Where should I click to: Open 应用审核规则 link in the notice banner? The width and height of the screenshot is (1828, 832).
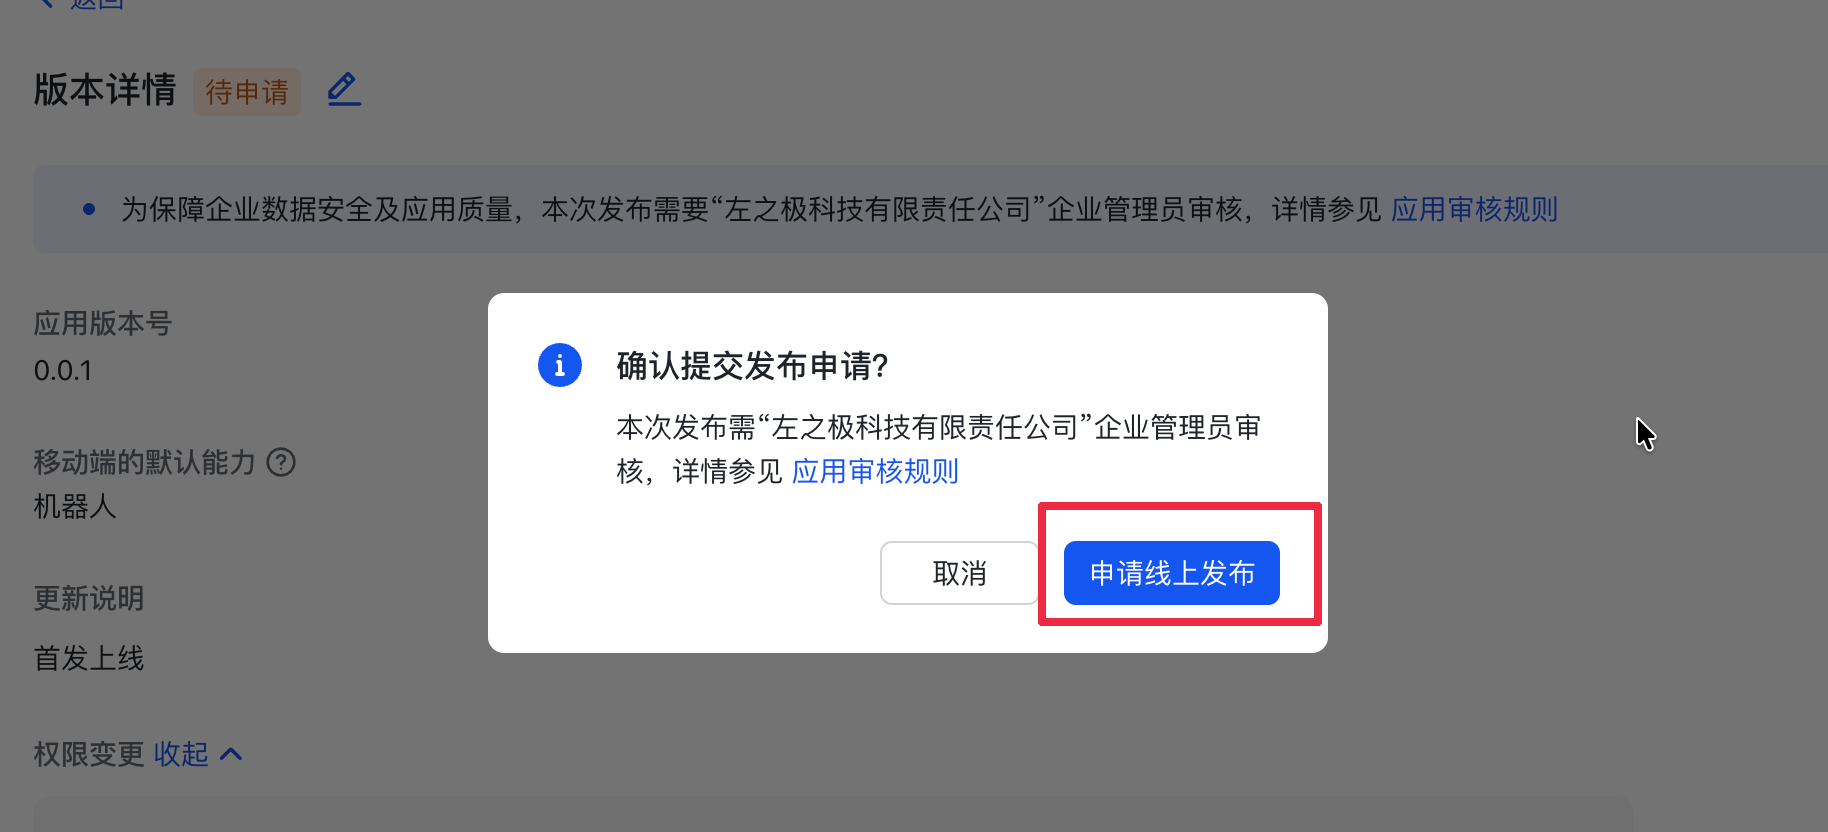[1474, 209]
